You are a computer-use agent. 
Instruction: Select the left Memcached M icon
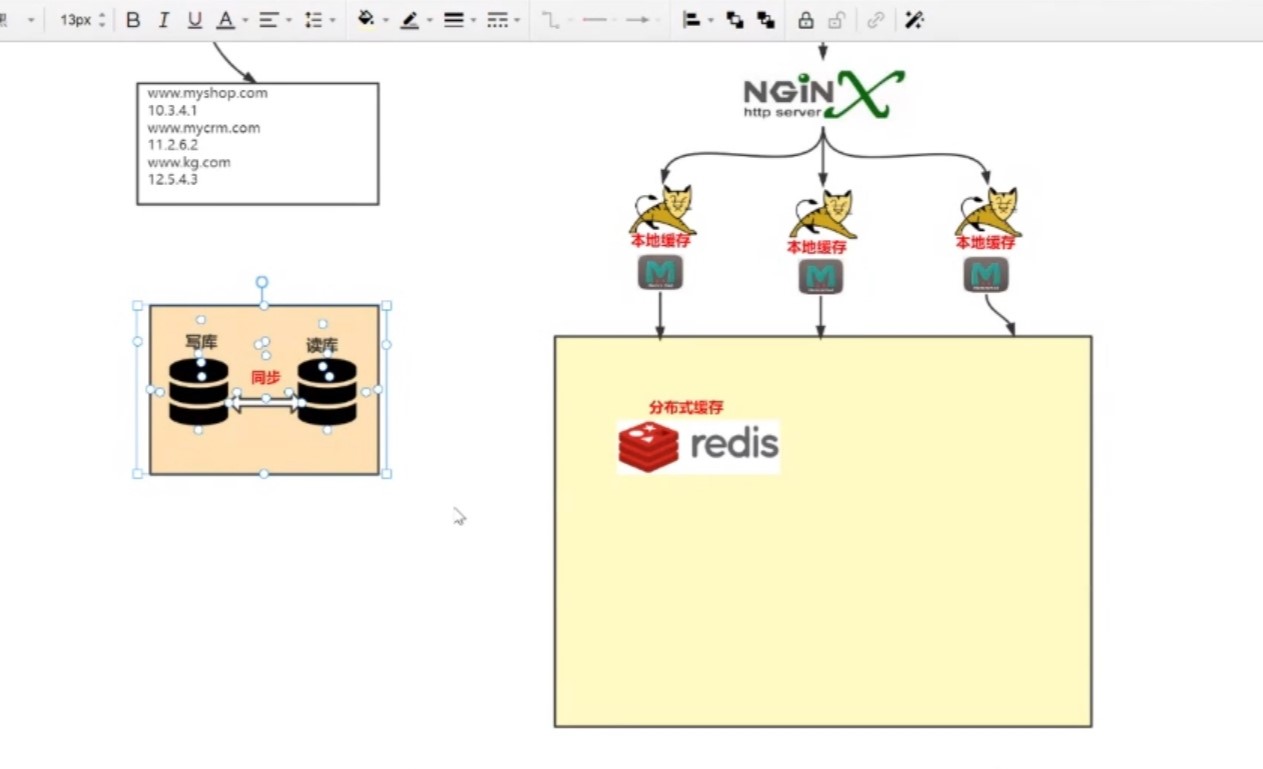tap(660, 273)
